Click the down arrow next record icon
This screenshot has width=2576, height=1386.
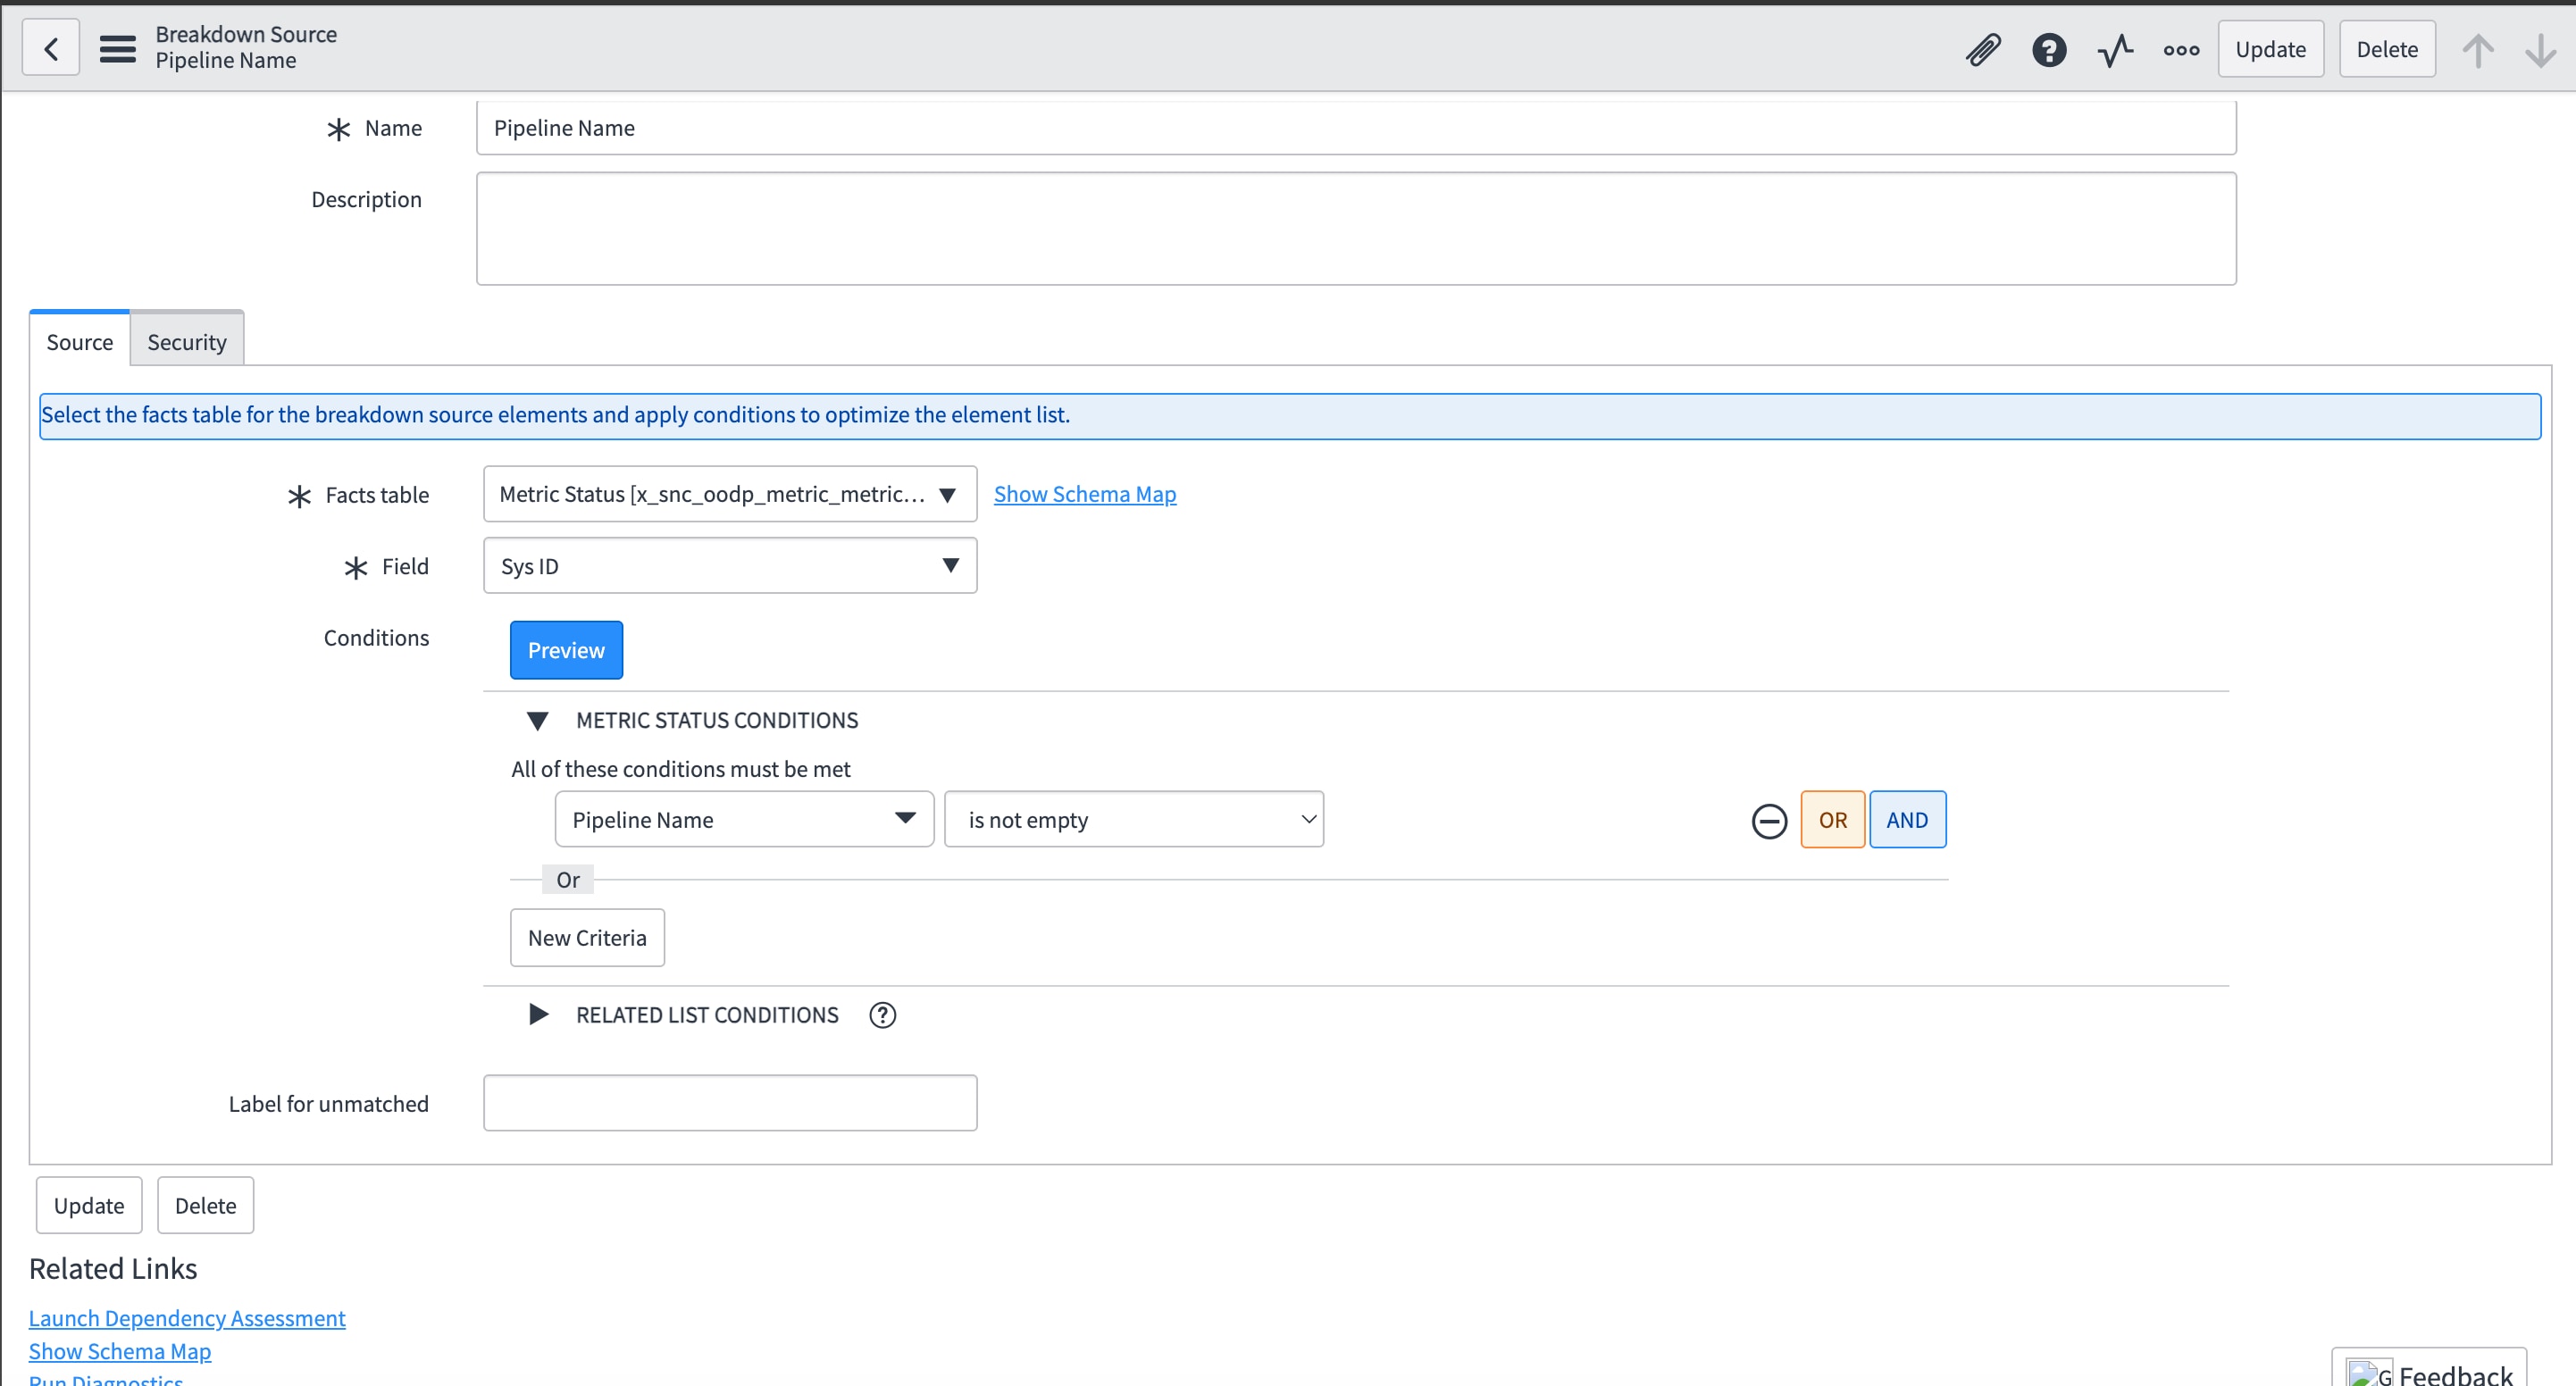tap(2540, 49)
